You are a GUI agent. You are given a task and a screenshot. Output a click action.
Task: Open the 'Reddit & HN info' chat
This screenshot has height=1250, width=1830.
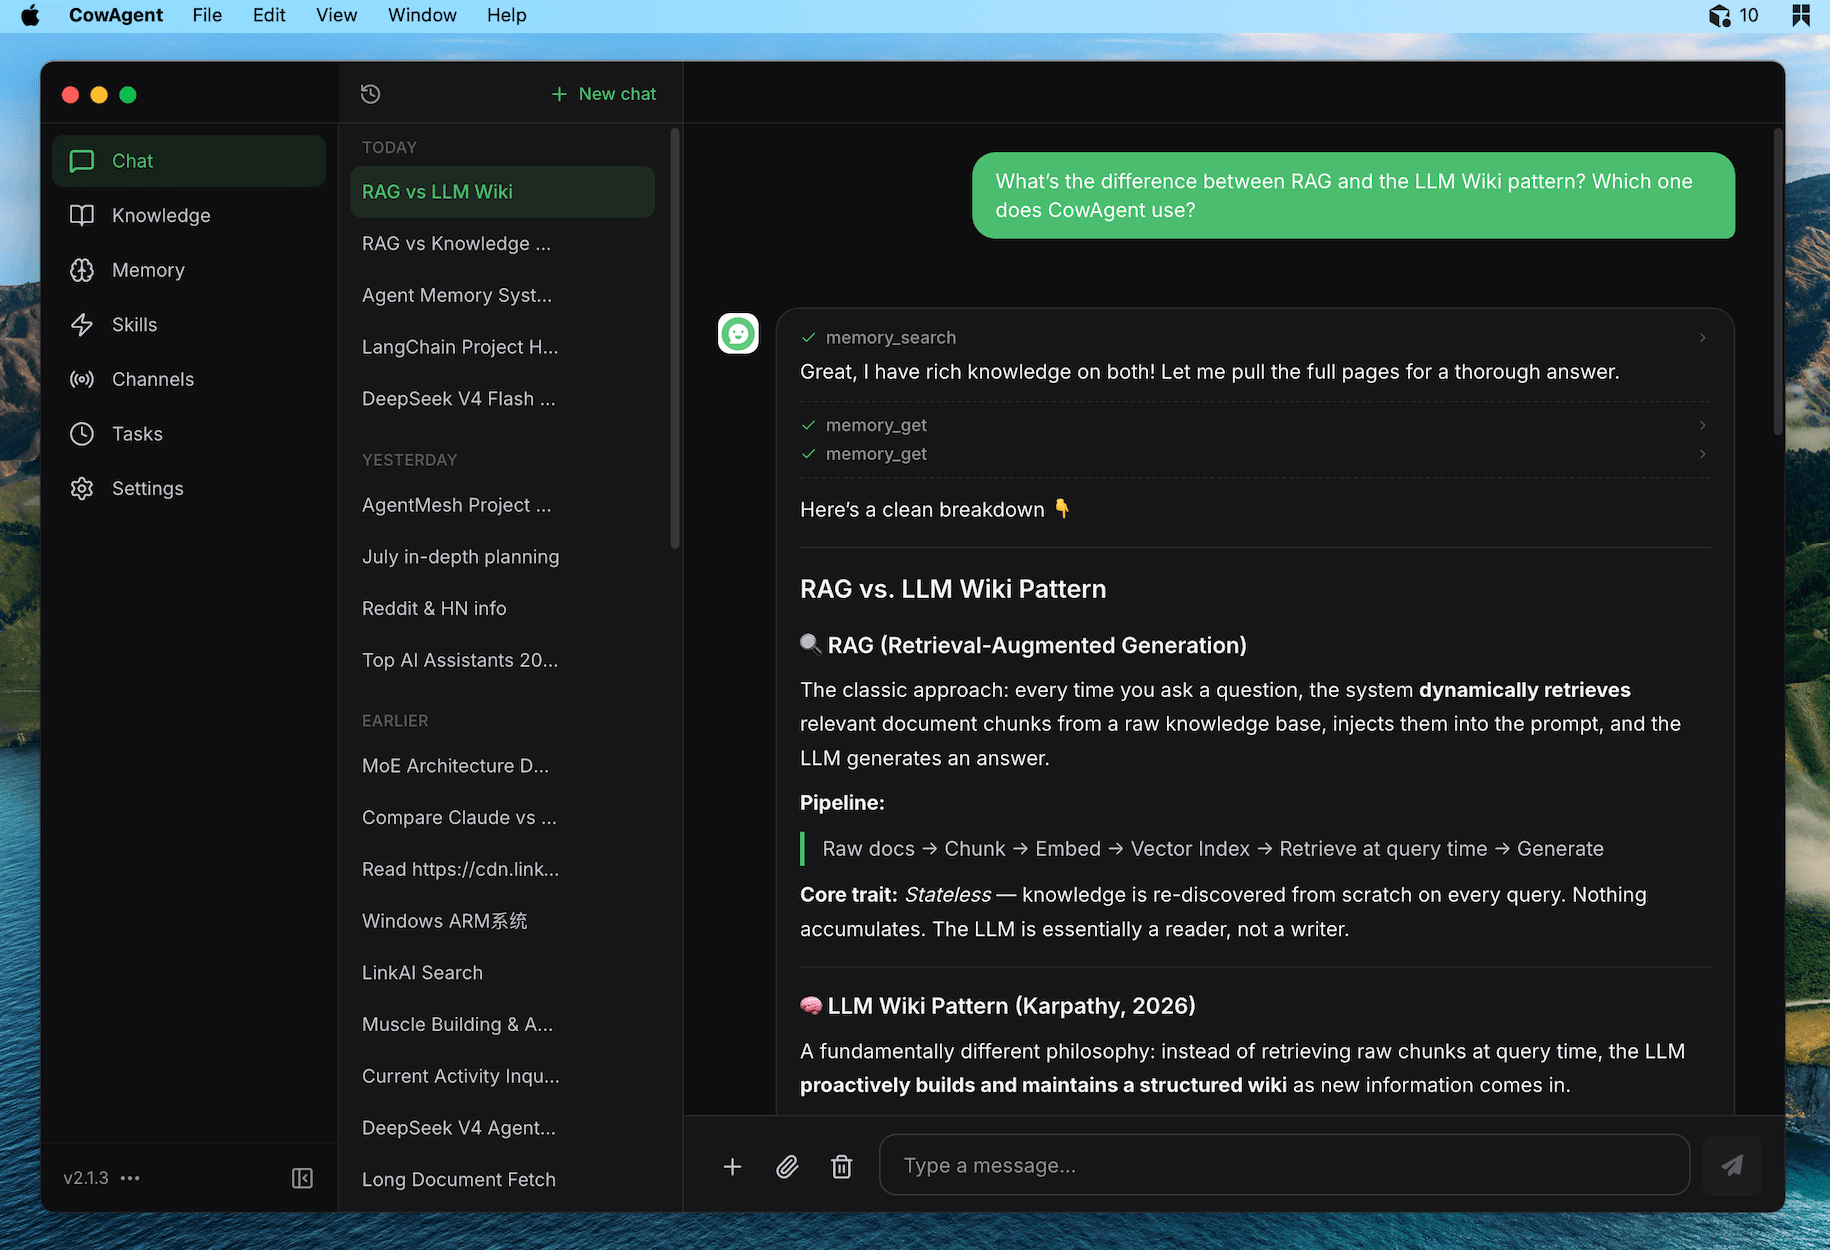tap(502, 609)
